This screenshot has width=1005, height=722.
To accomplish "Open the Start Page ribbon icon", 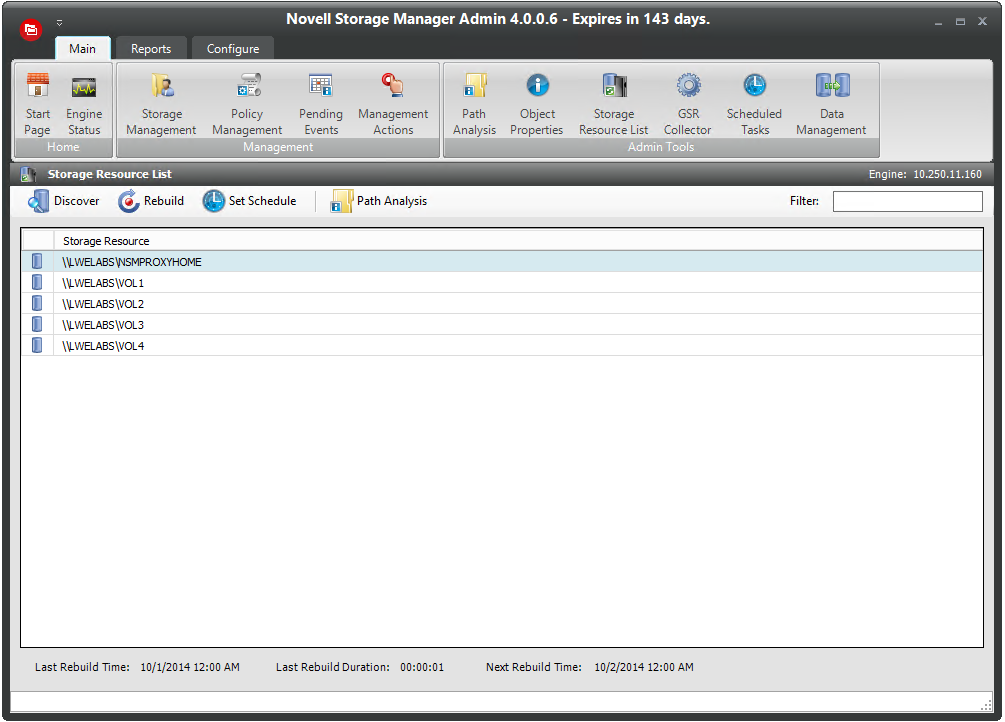I will [x=38, y=104].
